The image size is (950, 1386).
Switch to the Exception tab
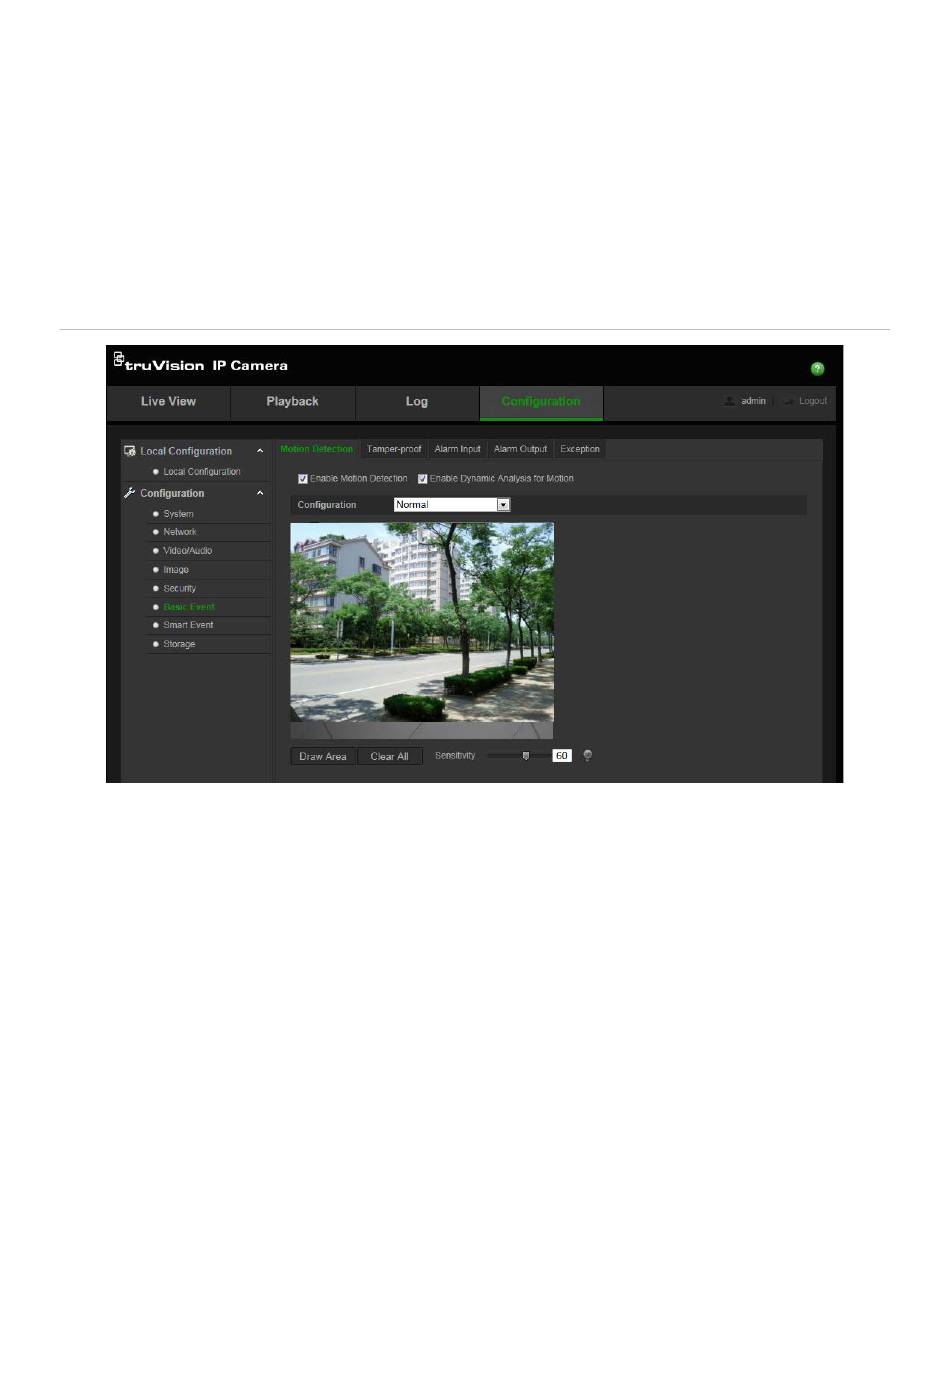click(580, 449)
